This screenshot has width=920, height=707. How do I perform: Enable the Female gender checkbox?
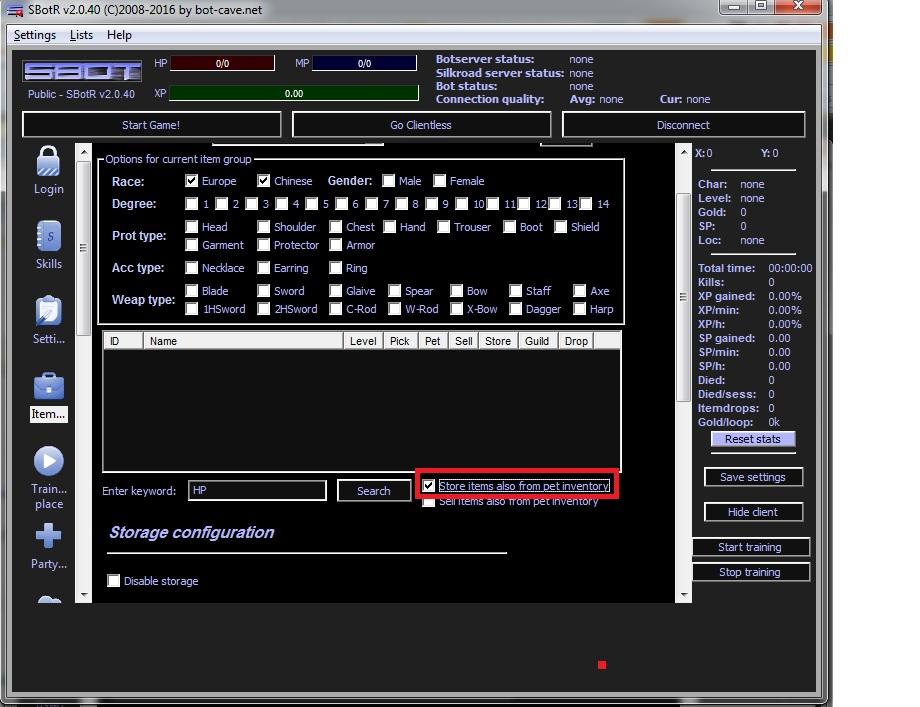click(439, 181)
